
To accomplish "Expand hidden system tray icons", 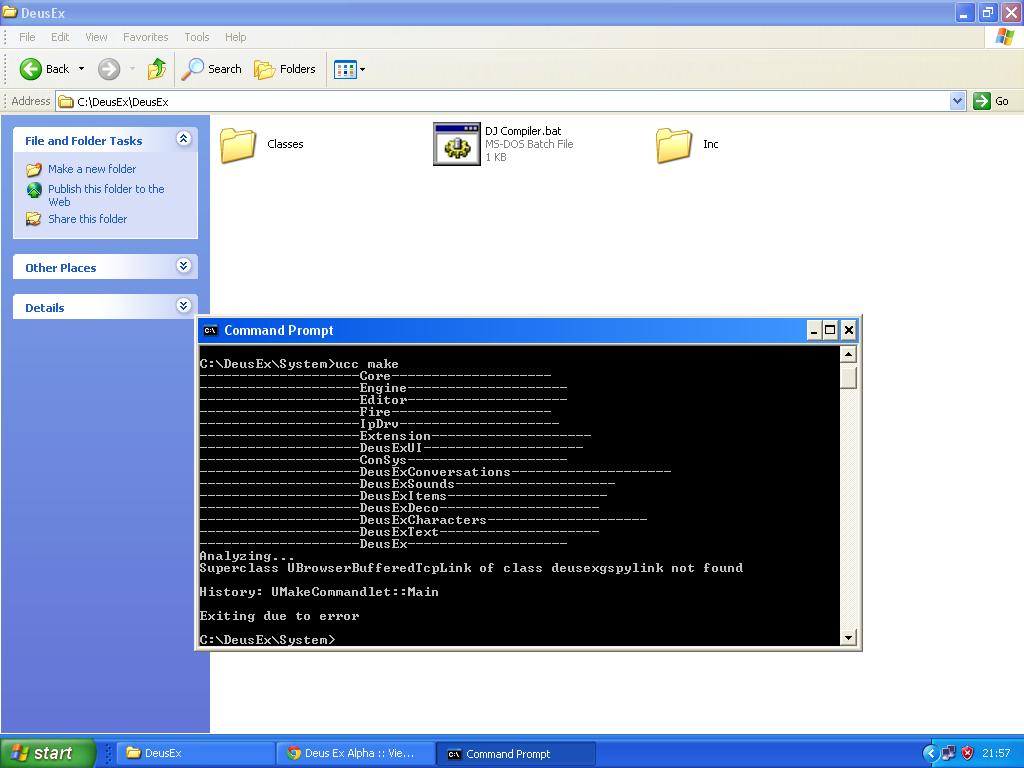I will (x=931, y=753).
